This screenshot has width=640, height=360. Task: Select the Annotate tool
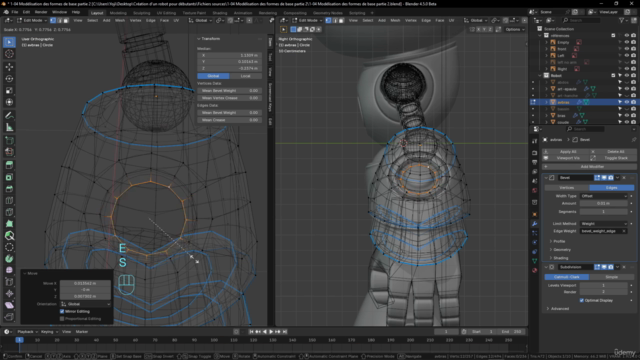pos(9,116)
